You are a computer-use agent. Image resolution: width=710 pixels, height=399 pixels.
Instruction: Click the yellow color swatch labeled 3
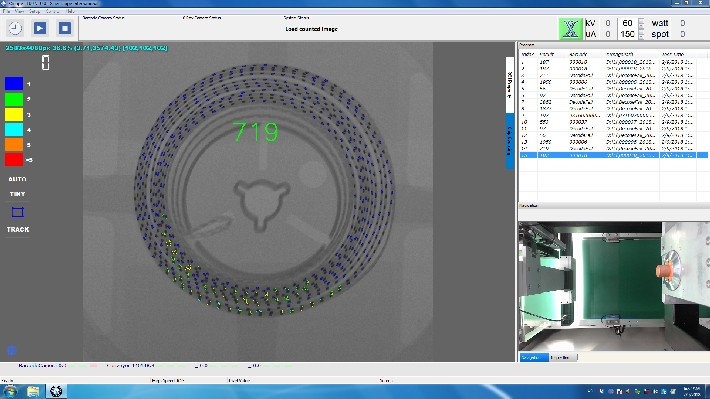click(x=14, y=115)
